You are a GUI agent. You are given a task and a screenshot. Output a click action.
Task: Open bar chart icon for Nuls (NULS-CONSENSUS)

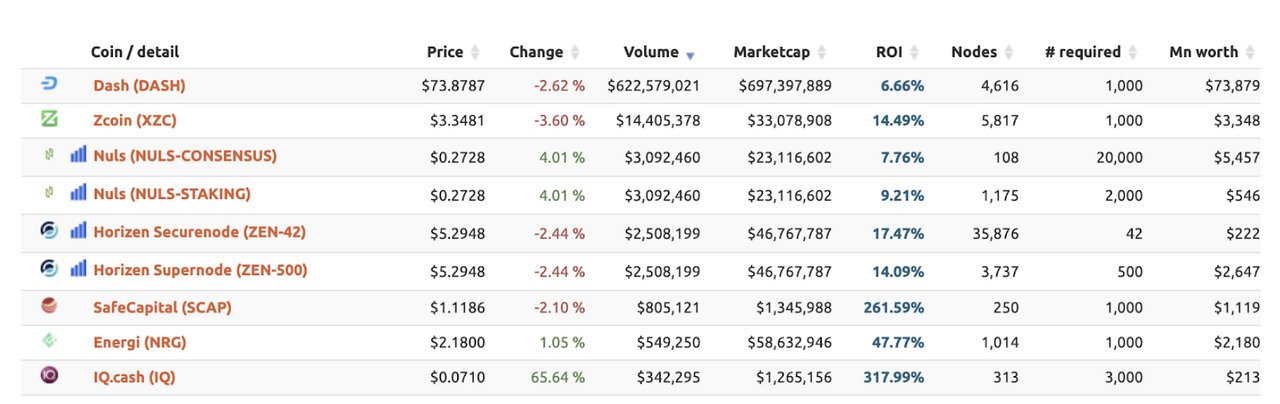pos(79,155)
